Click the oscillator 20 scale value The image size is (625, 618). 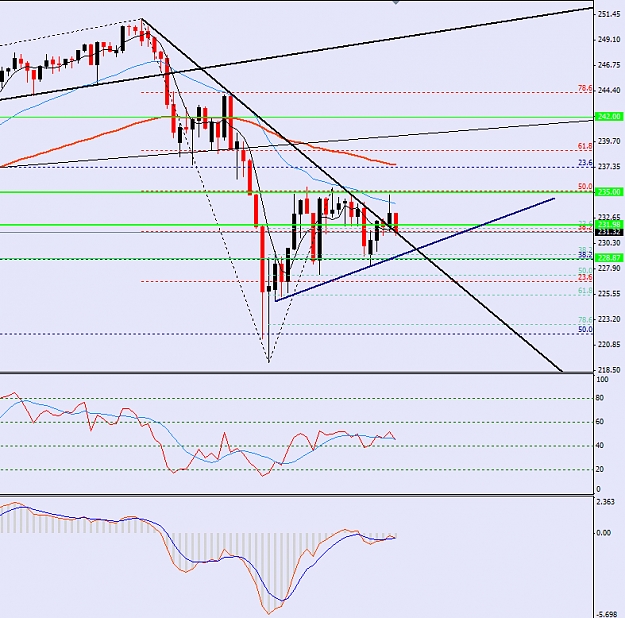[x=600, y=469]
